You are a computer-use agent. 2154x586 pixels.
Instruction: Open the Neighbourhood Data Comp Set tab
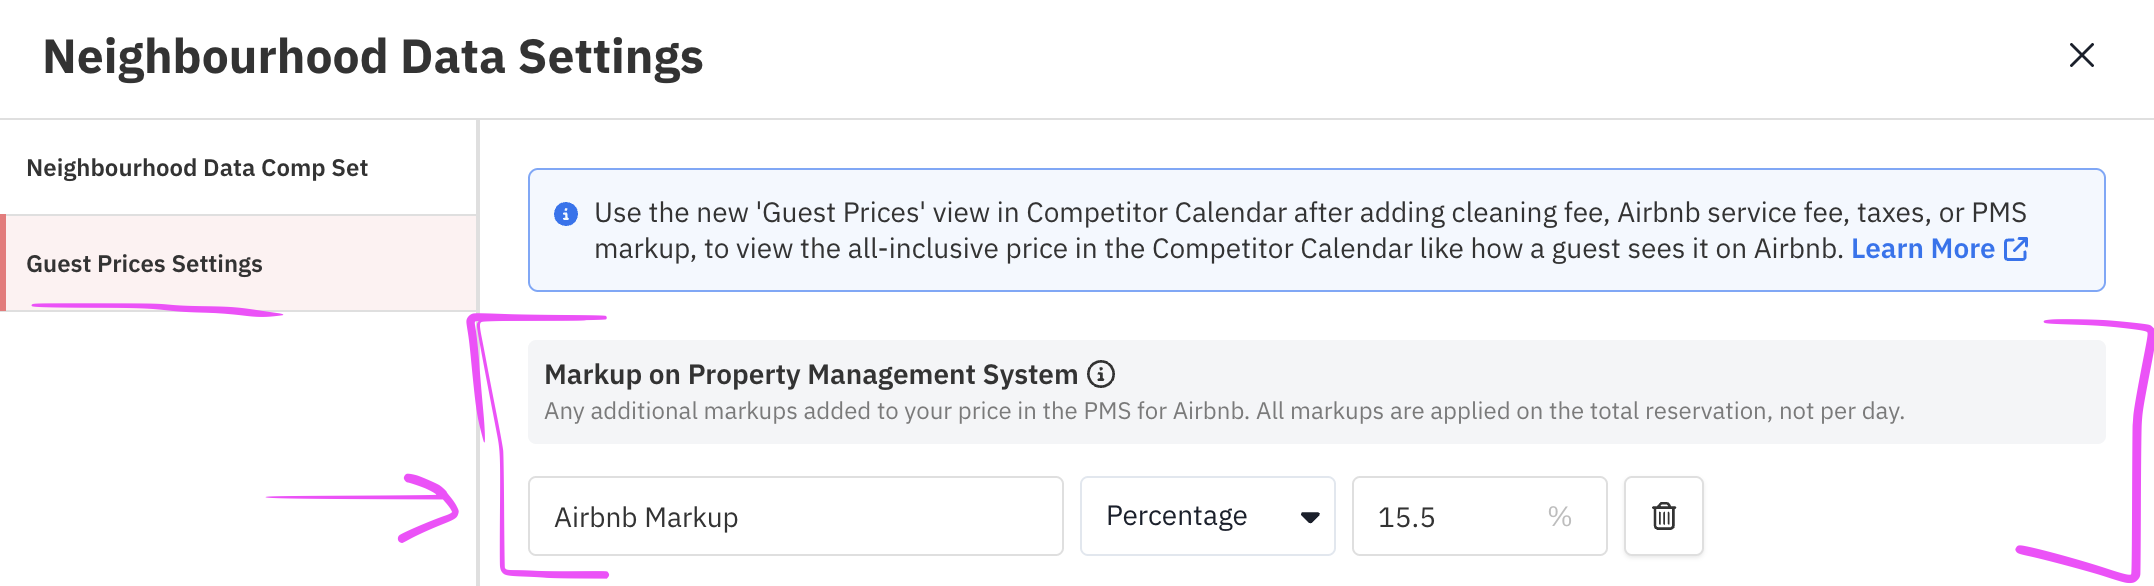197,168
